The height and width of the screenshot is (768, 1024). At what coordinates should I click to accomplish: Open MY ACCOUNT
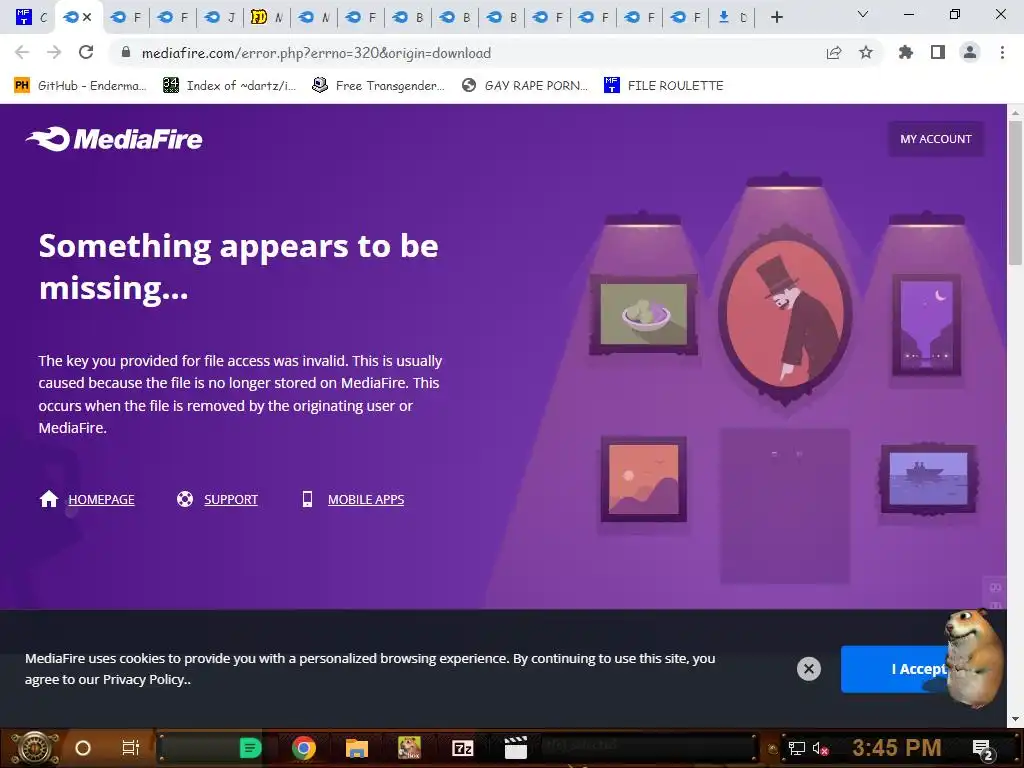click(x=935, y=138)
